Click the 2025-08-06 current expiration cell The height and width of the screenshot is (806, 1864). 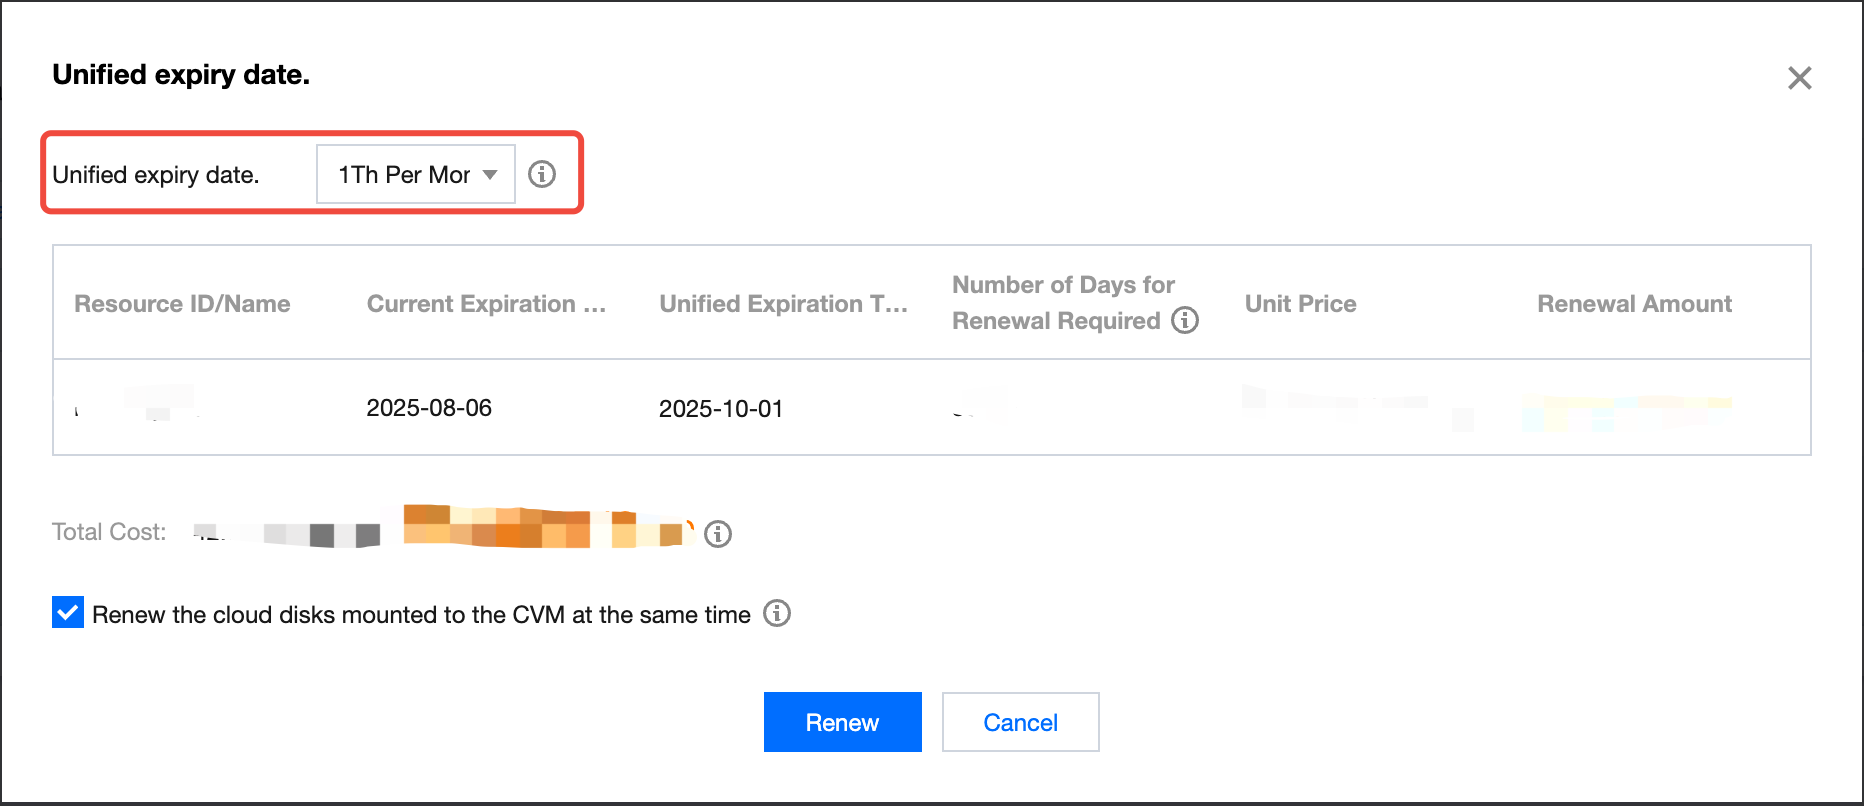(x=429, y=408)
